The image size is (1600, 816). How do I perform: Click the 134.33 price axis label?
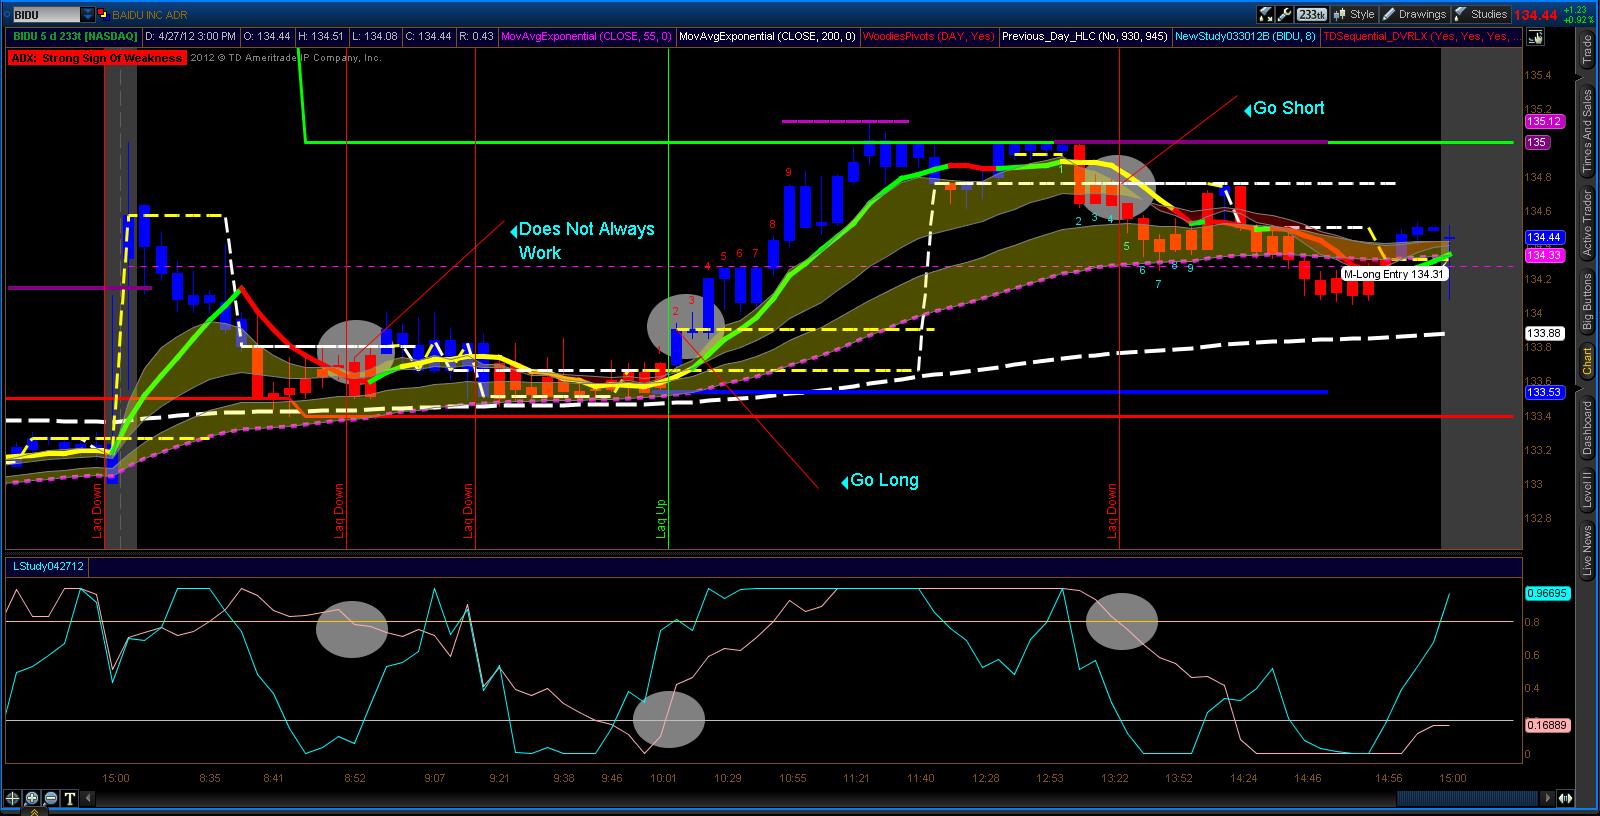pyautogui.click(x=1544, y=255)
